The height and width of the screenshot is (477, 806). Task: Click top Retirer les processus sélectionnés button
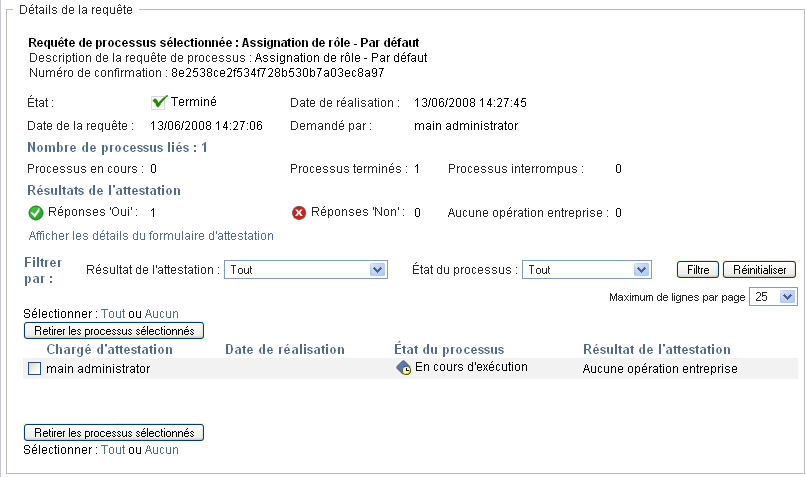click(x=114, y=329)
